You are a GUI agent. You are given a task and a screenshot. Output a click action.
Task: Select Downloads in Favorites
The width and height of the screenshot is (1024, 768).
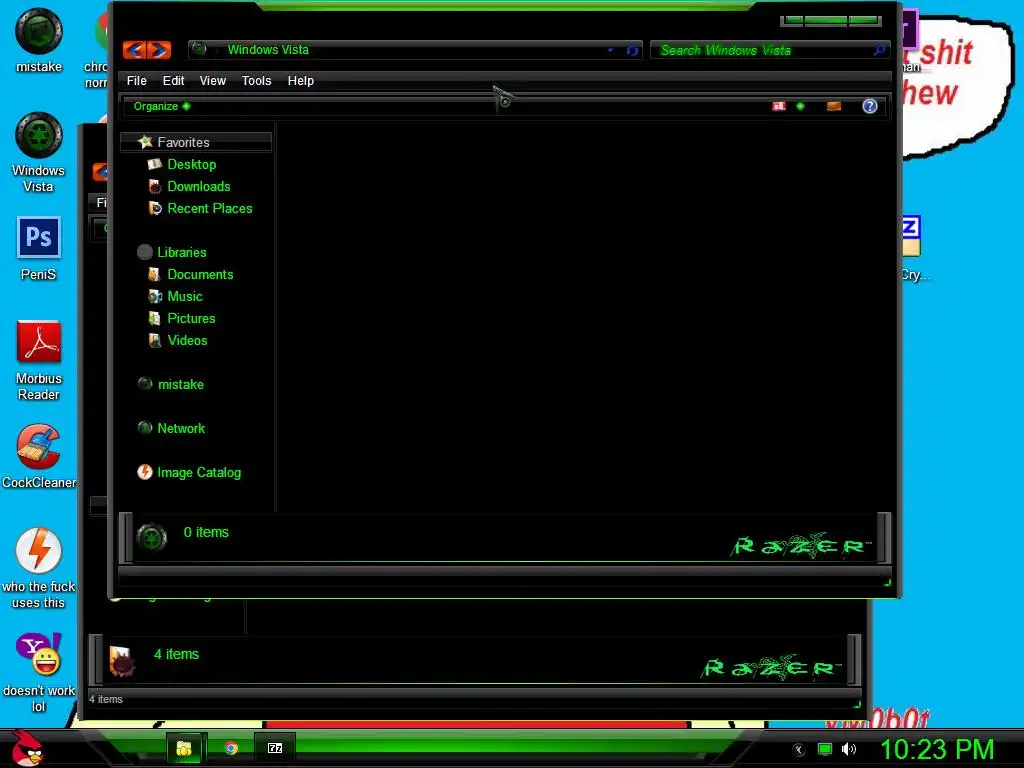coord(199,186)
